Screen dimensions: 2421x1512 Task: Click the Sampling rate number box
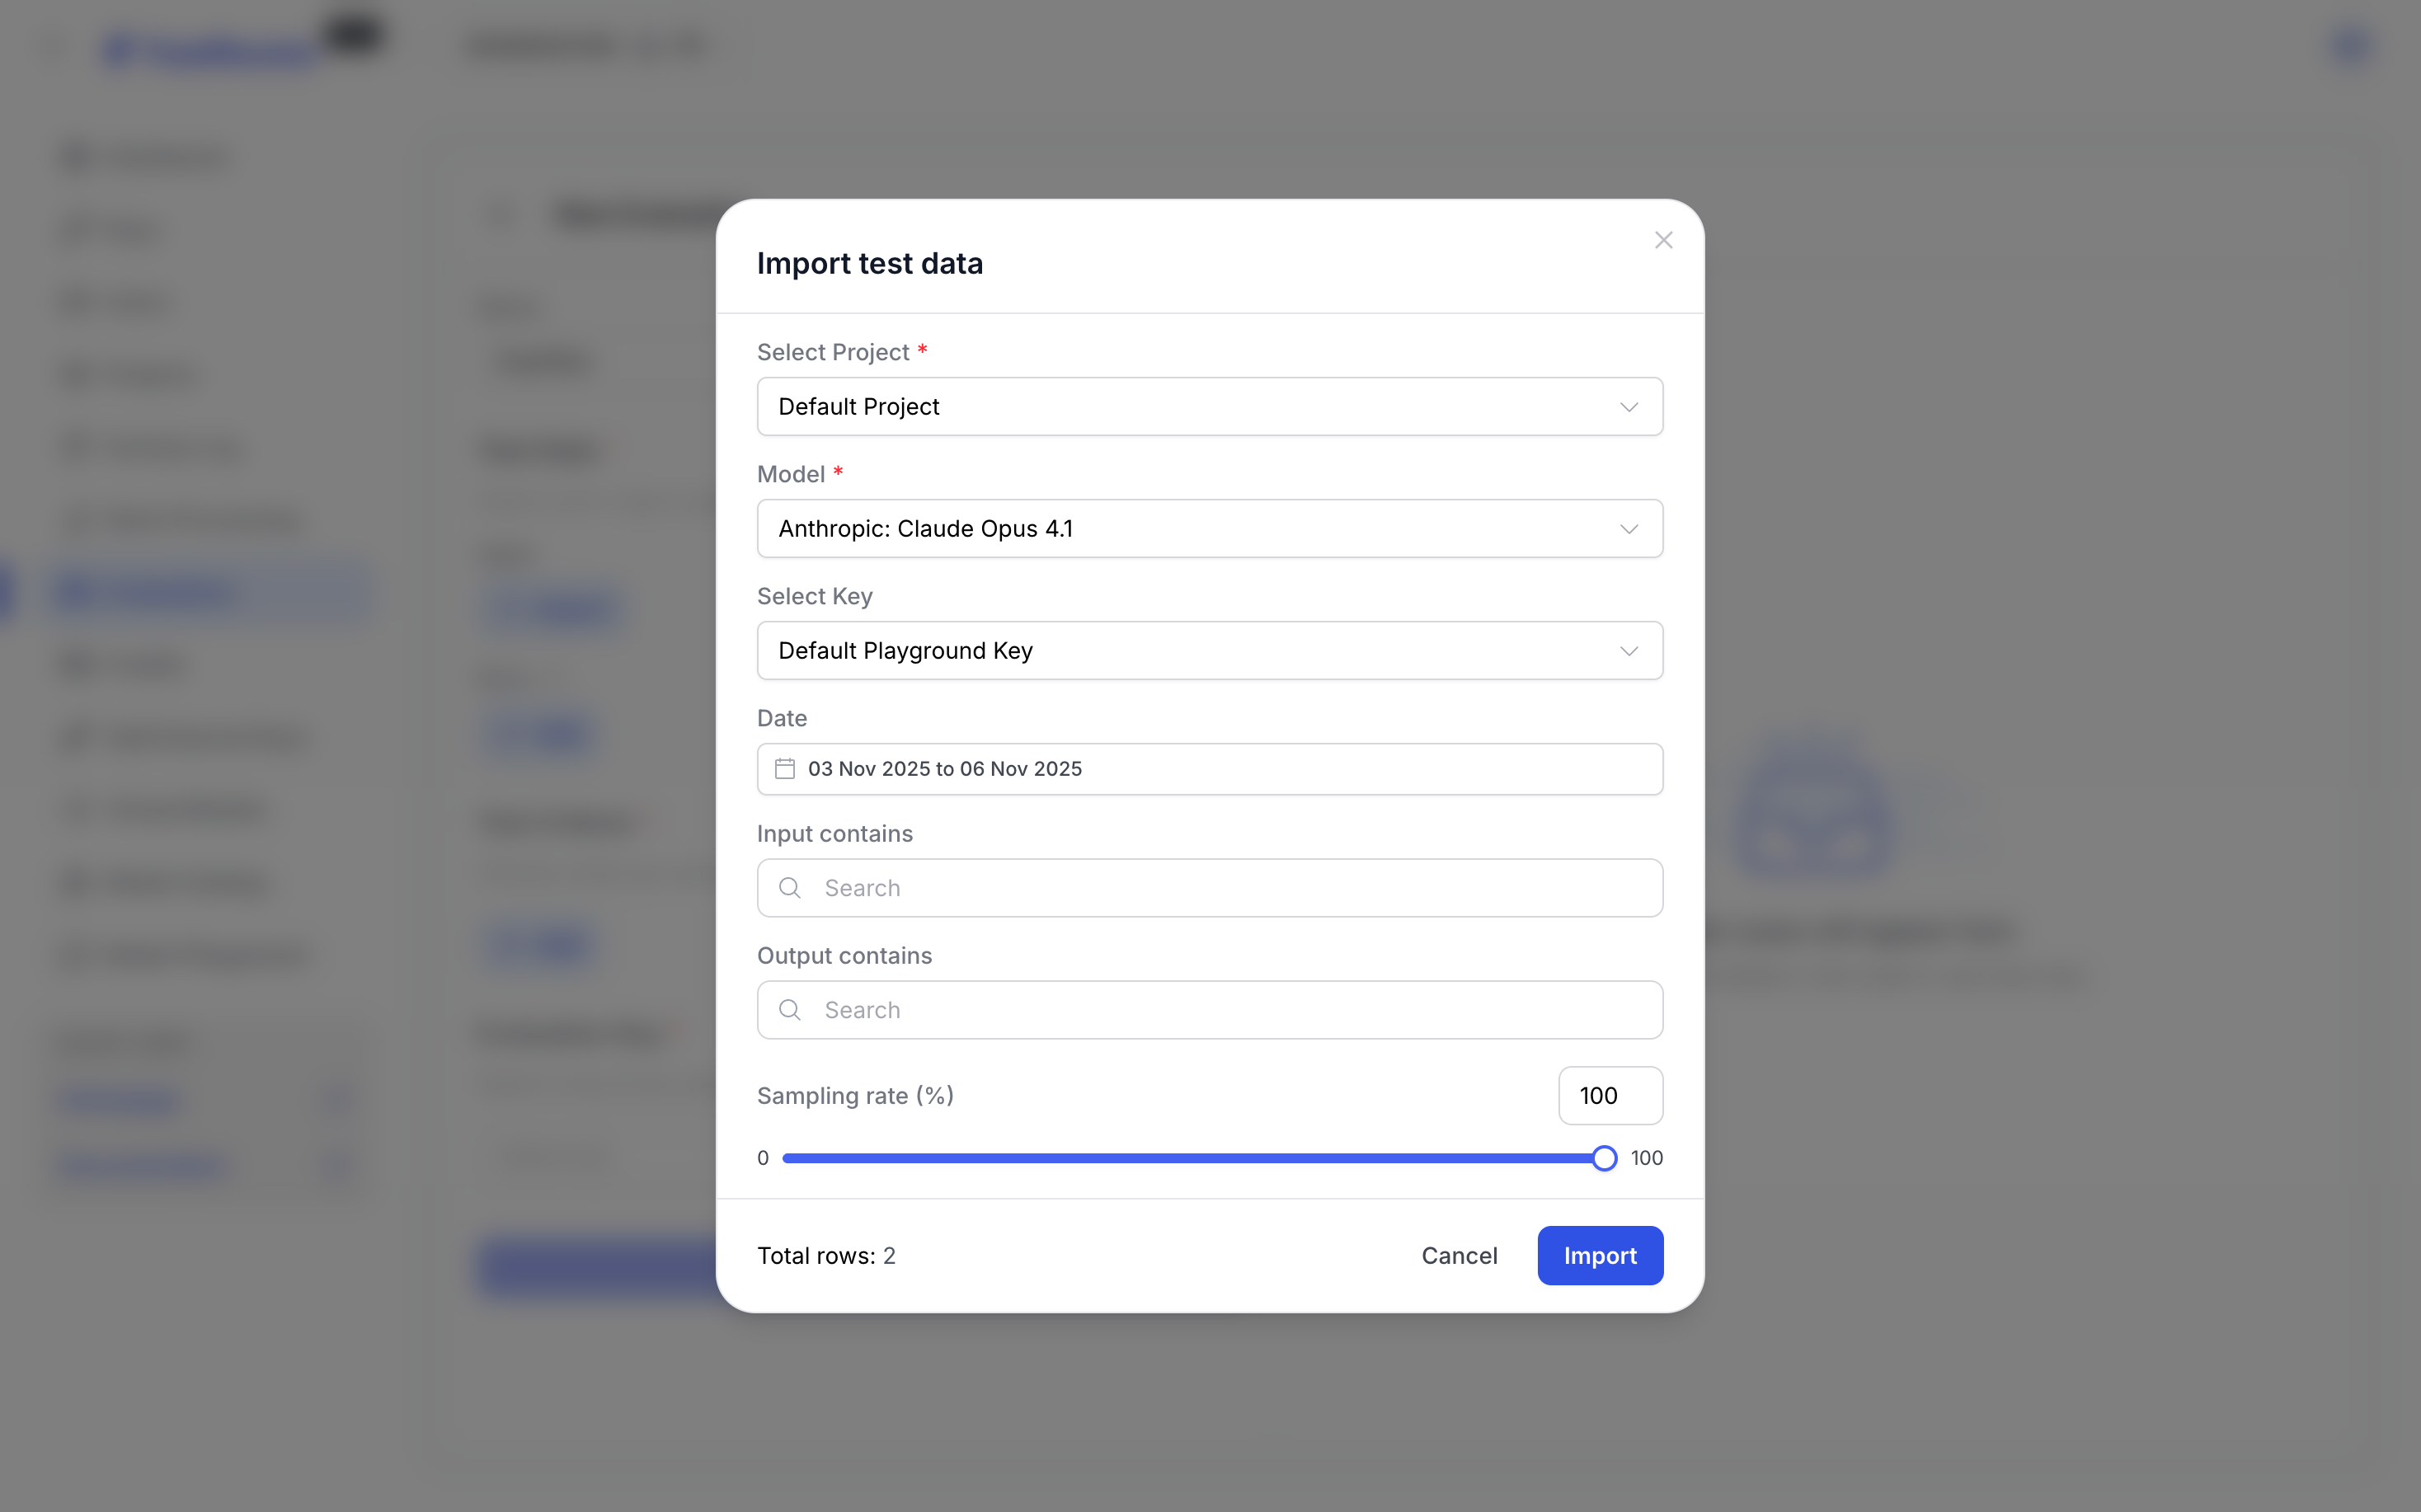point(1609,1096)
